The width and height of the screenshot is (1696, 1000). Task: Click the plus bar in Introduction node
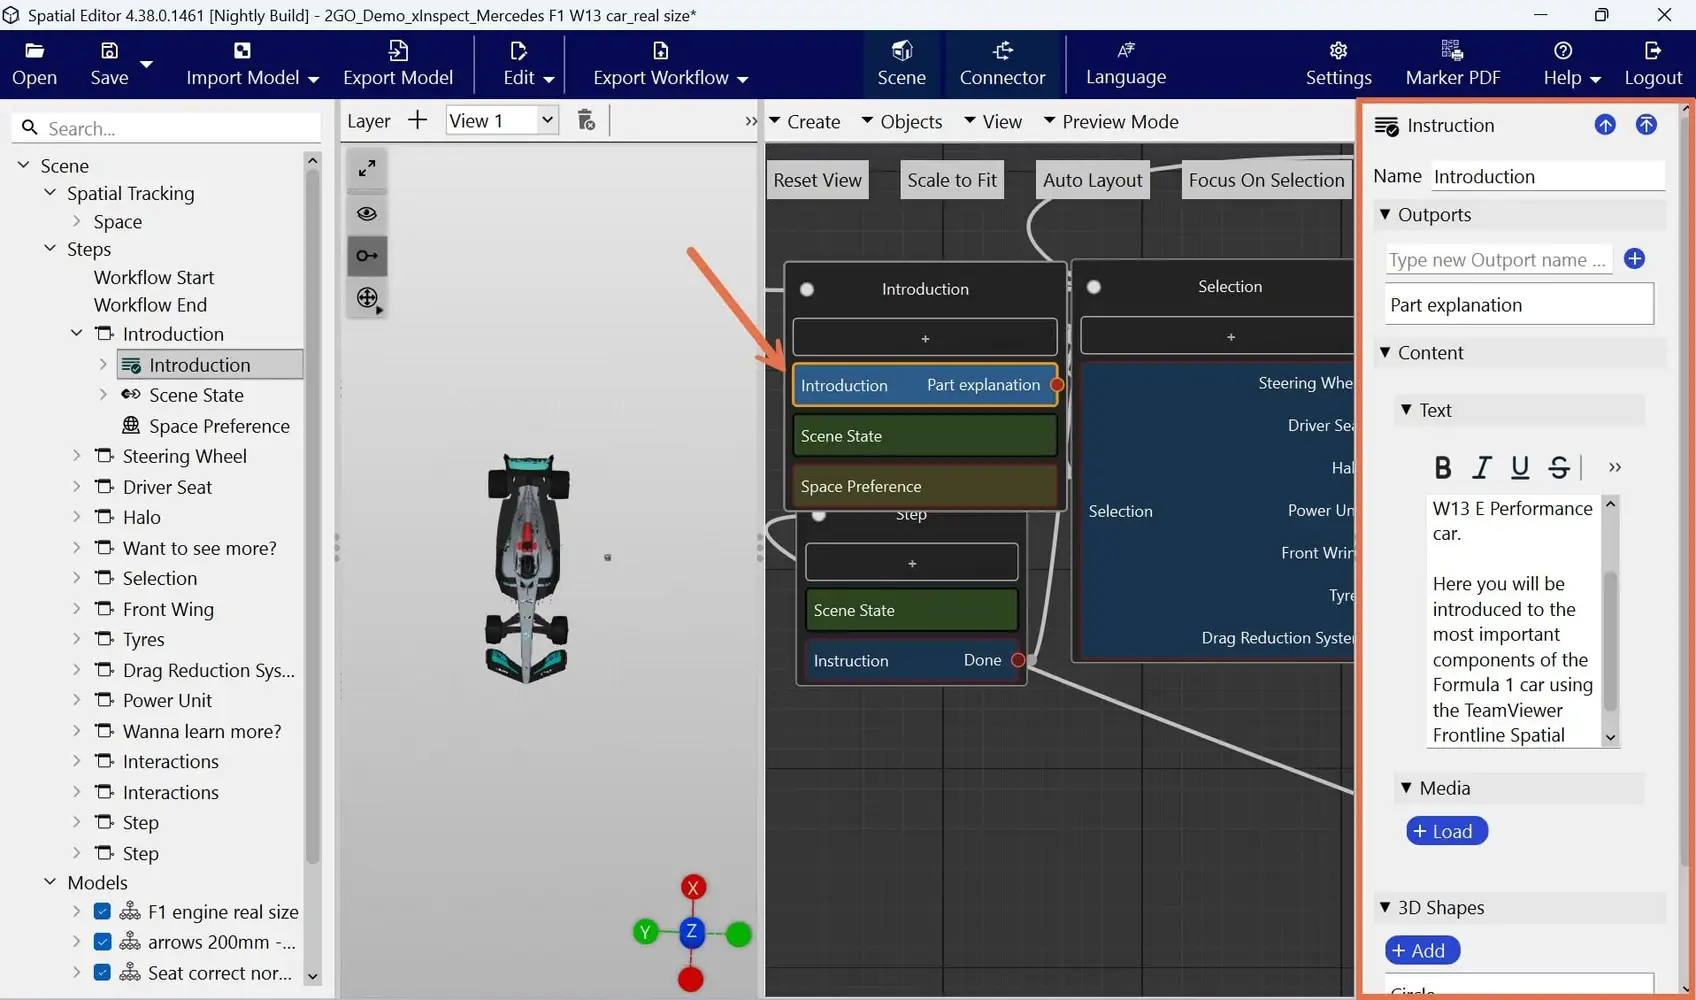tap(925, 338)
